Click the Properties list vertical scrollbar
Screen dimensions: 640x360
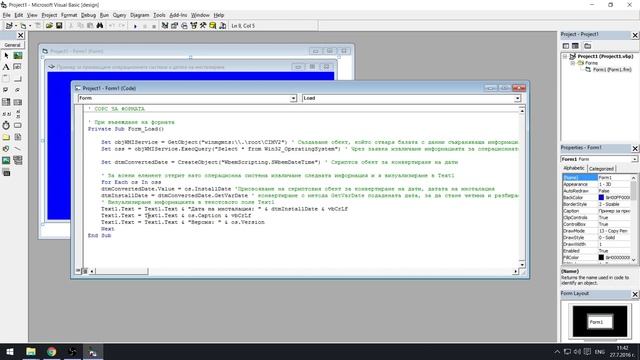633,218
